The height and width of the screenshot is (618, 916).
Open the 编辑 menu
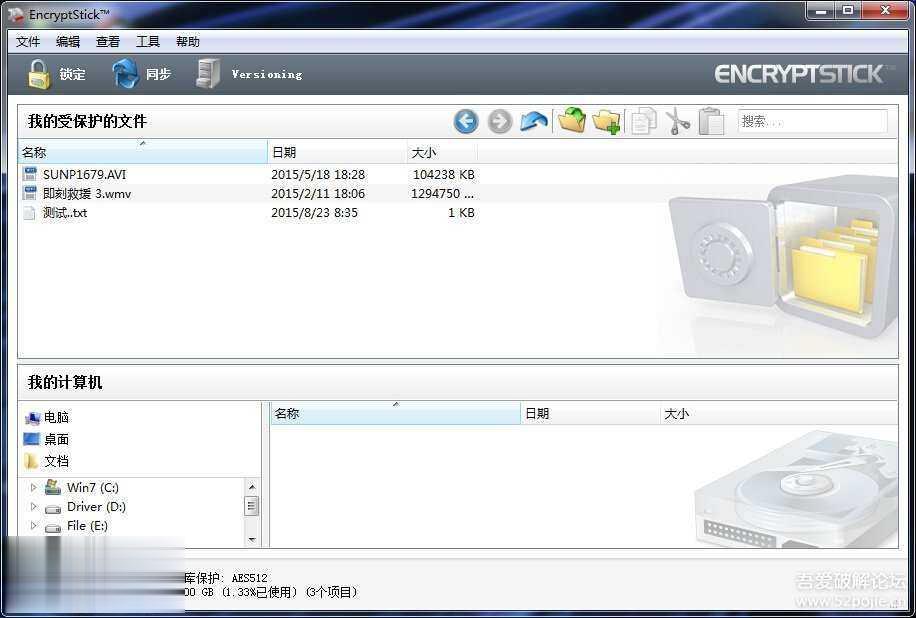coord(68,41)
